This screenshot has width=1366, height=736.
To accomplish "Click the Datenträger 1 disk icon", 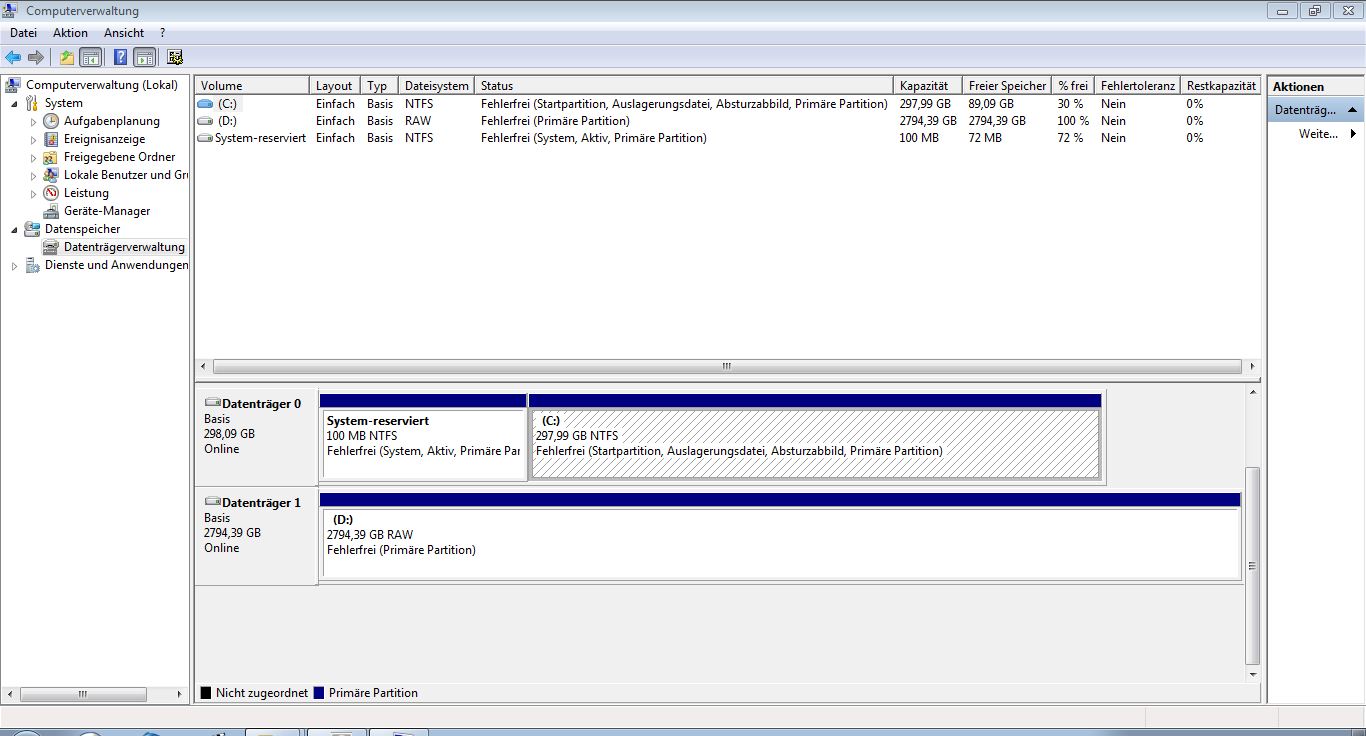I will 212,502.
